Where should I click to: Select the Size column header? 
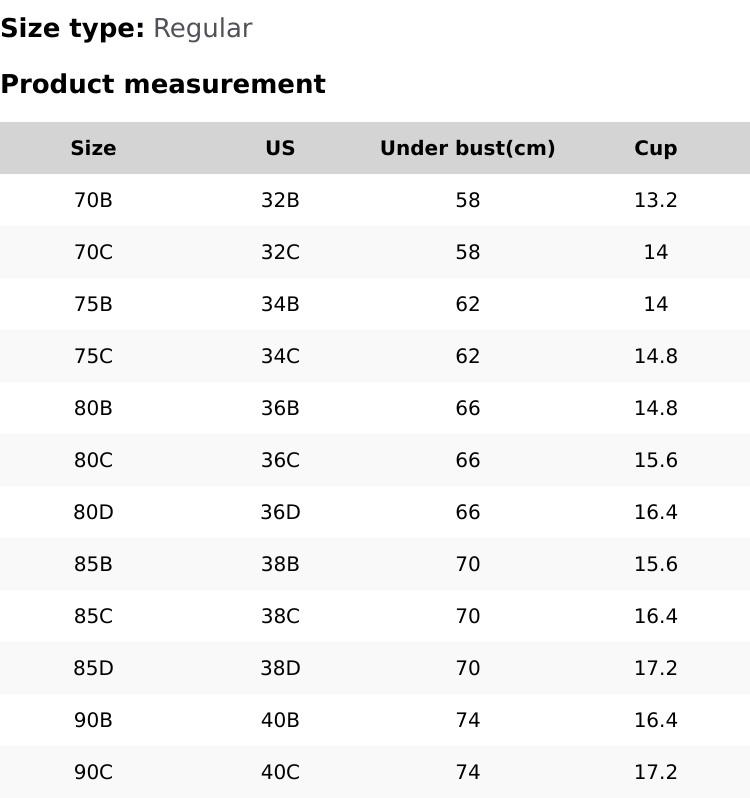(x=93, y=148)
